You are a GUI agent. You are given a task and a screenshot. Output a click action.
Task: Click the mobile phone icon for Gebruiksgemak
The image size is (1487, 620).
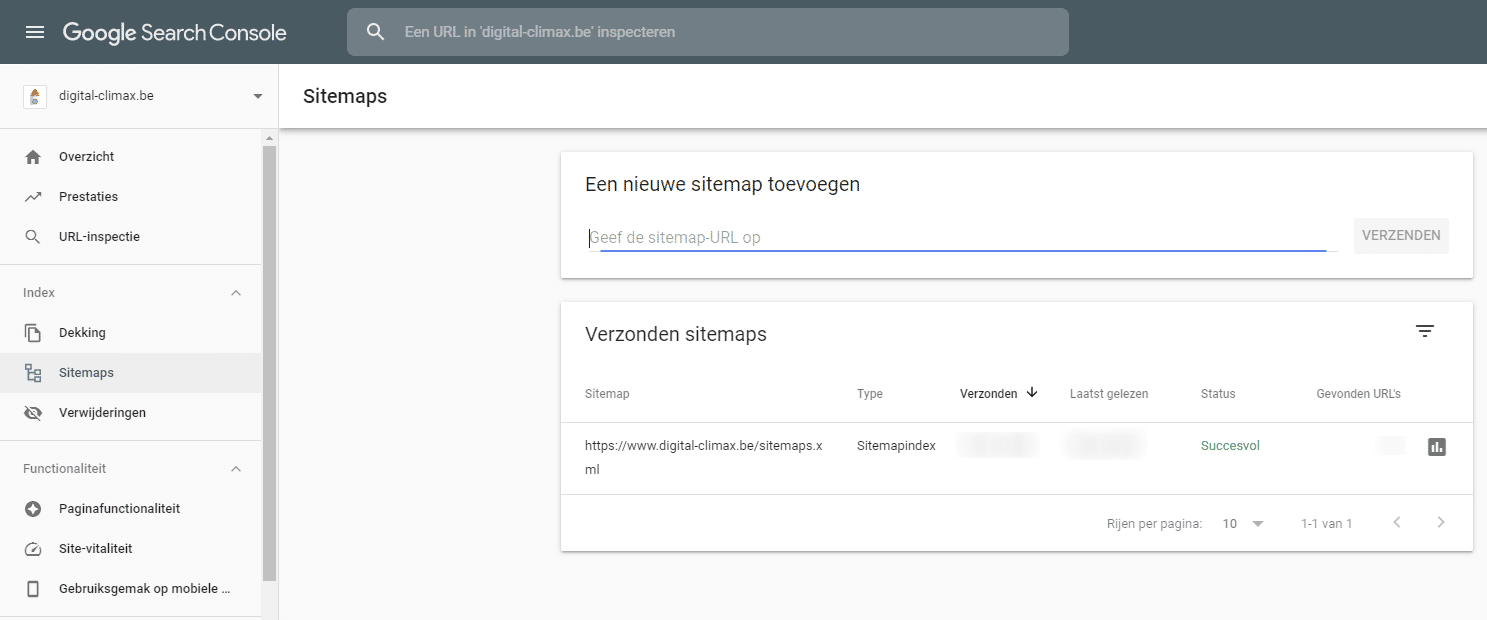(x=33, y=589)
